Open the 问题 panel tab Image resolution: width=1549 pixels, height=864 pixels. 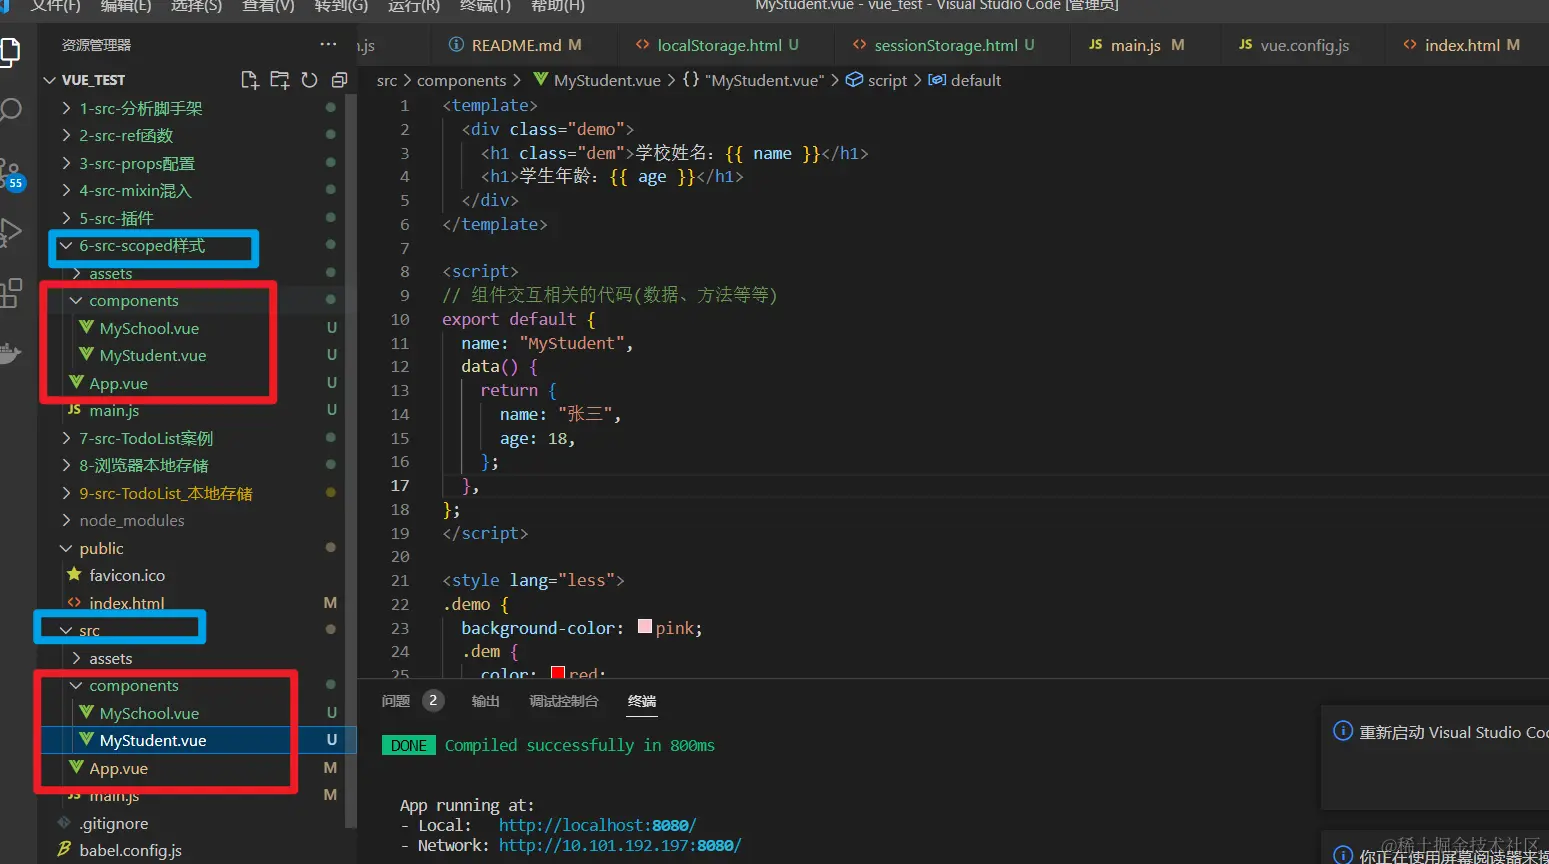click(x=396, y=701)
